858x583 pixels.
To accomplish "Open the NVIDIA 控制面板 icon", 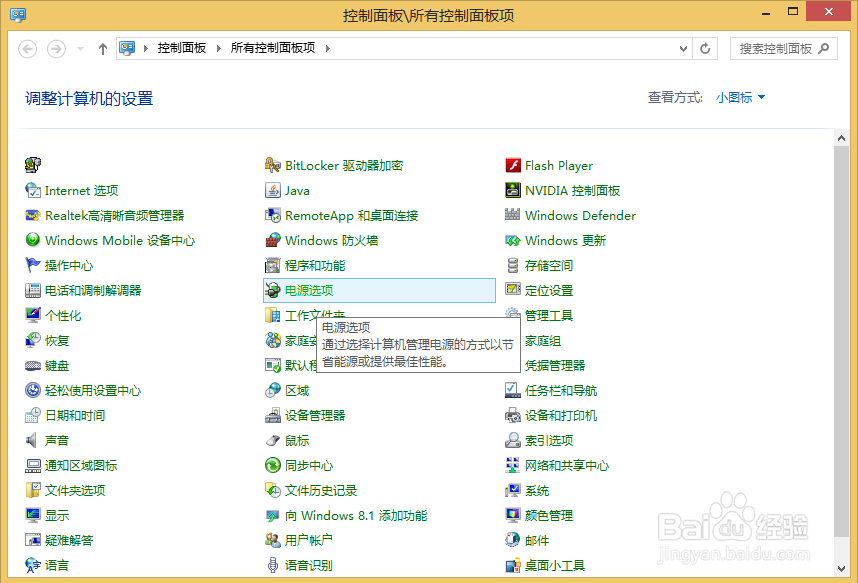I will click(x=513, y=191).
